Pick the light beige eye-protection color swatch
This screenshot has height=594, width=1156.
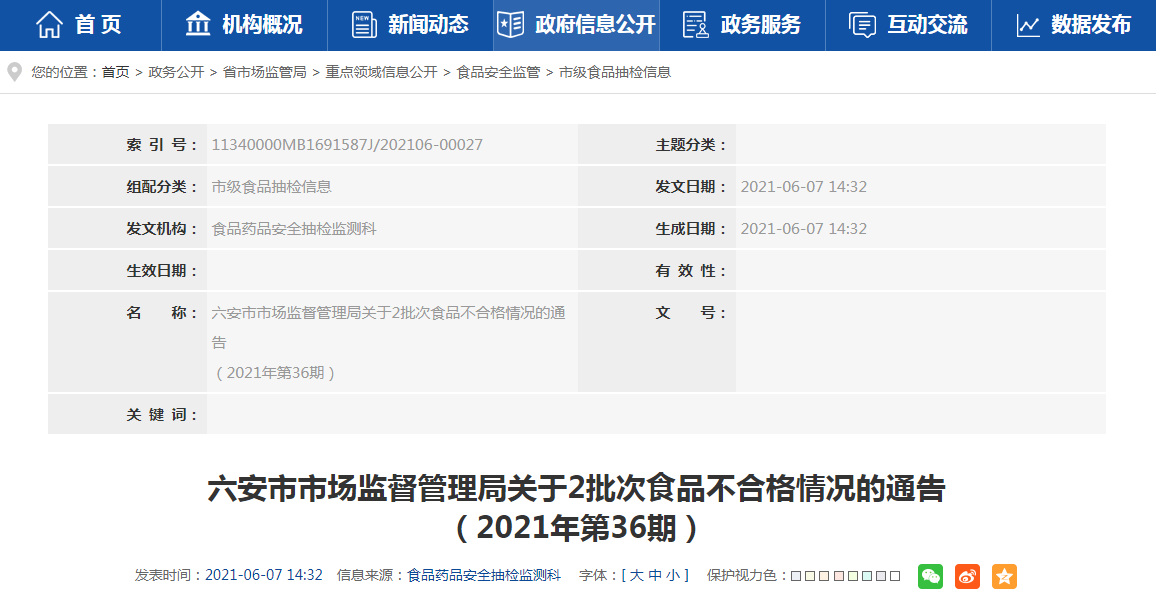click(824, 576)
